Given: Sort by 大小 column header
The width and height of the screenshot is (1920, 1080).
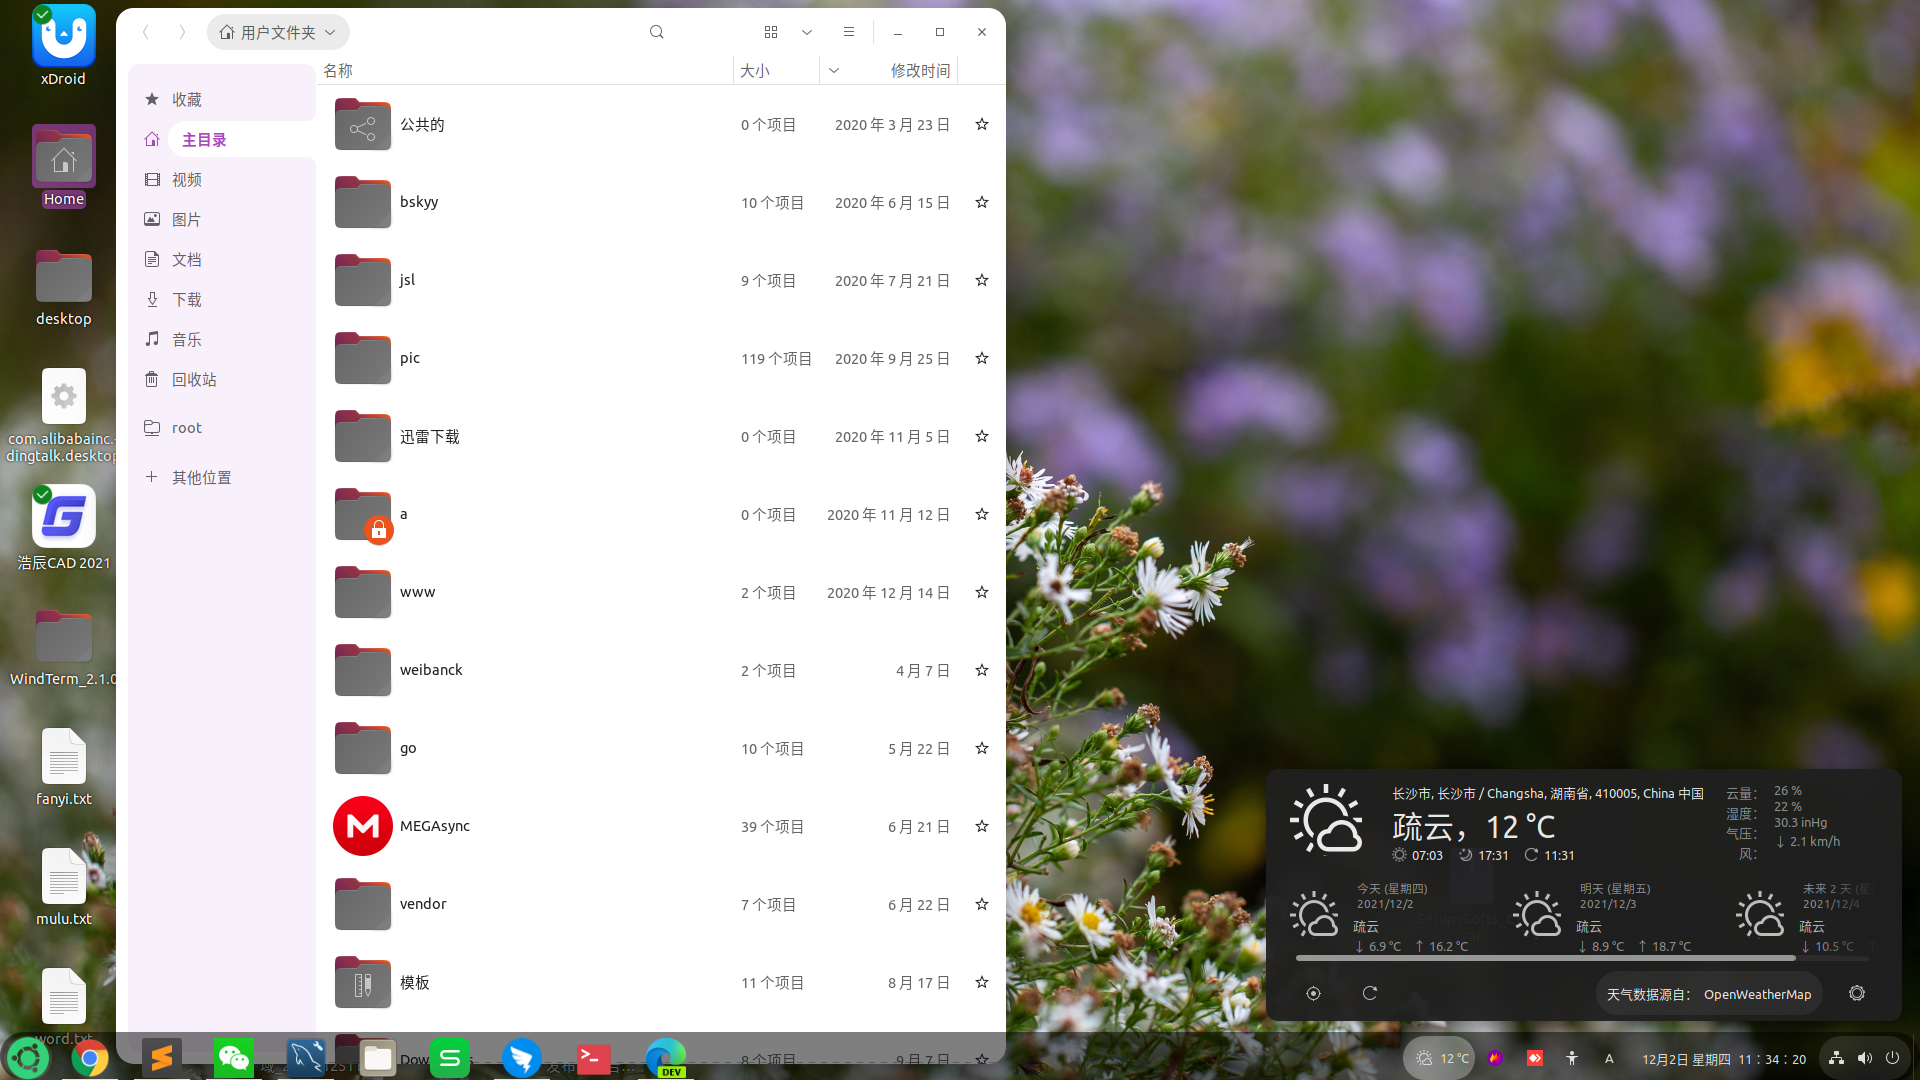Looking at the screenshot, I should [755, 70].
